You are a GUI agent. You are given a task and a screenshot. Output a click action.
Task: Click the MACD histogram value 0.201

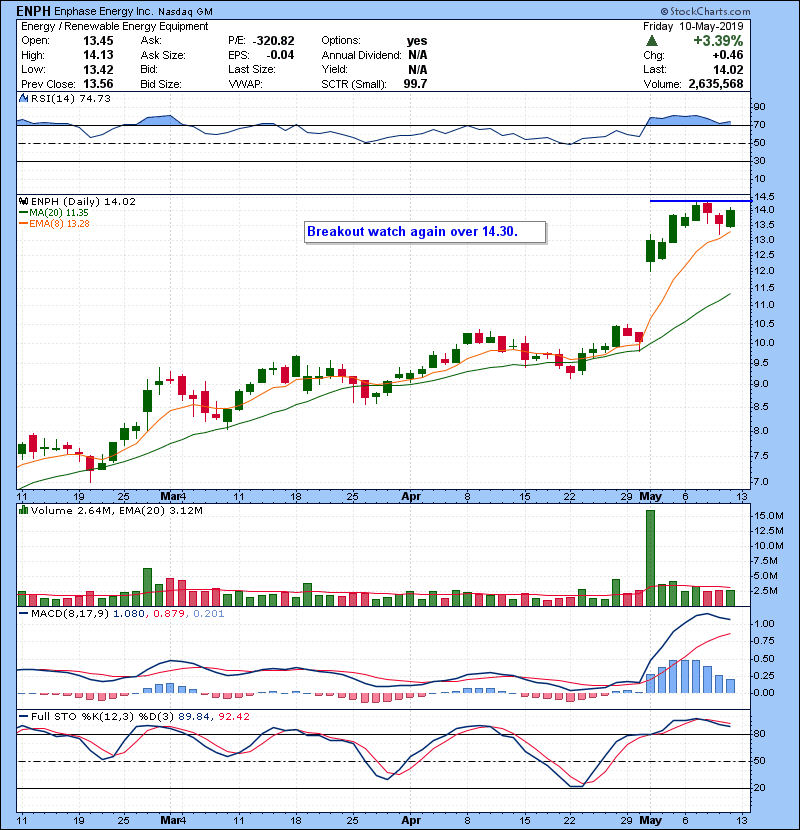tap(209, 614)
